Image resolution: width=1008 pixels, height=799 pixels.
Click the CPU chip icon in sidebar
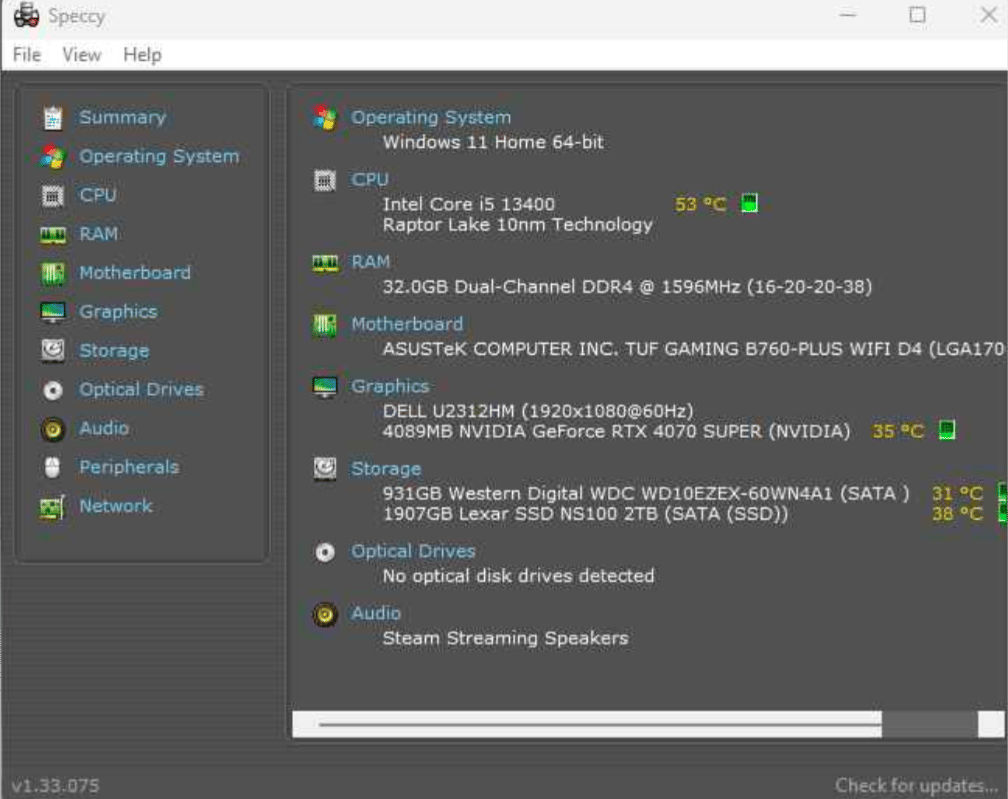tap(53, 195)
